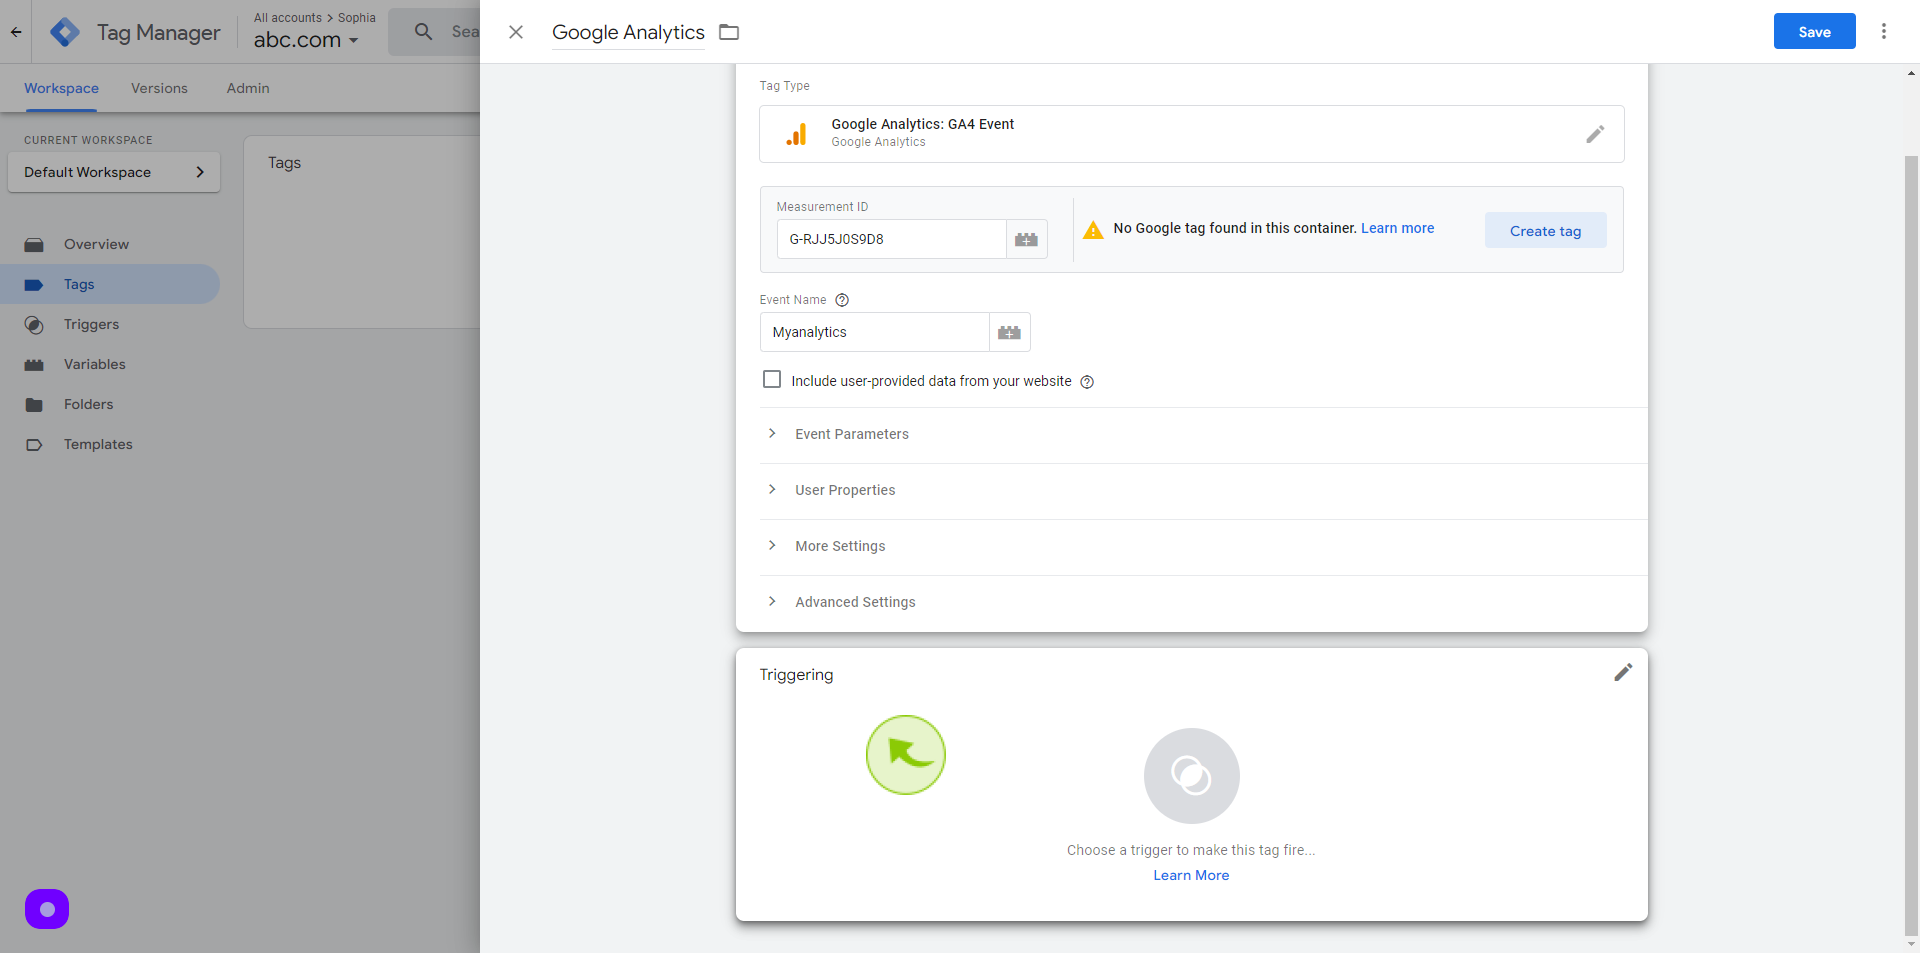Switch to Workspace tab
The image size is (1920, 953).
coord(61,88)
